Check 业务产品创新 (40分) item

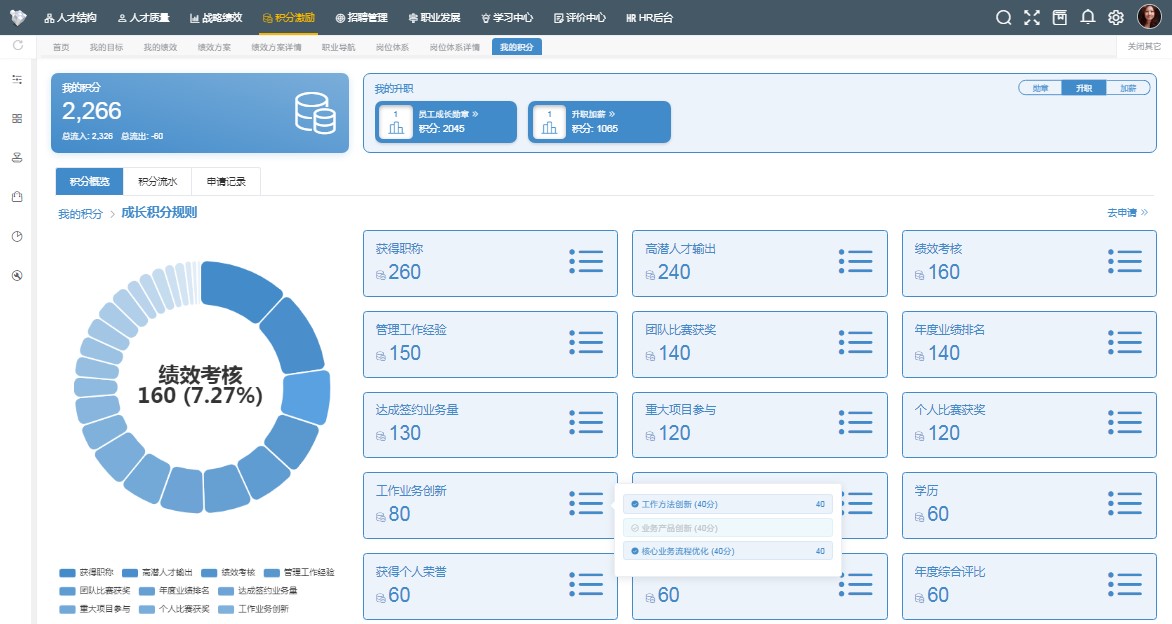635,528
